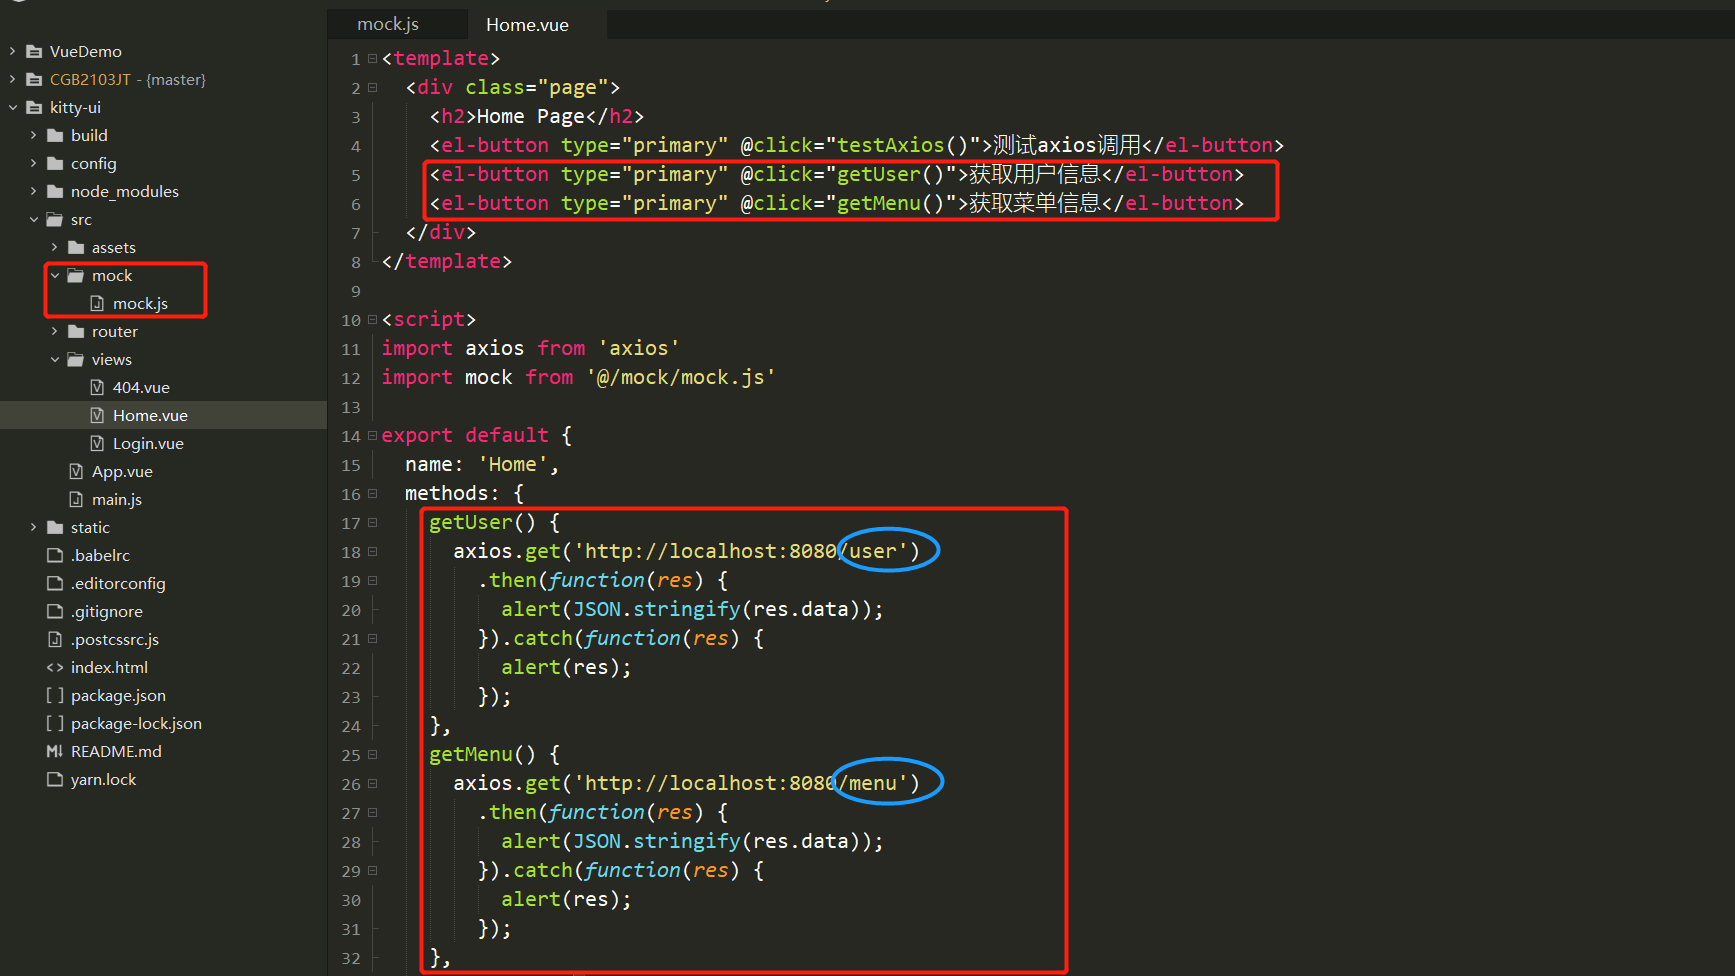Switch to the mock.js tab
Screen dimensions: 1735x976
point(386,23)
